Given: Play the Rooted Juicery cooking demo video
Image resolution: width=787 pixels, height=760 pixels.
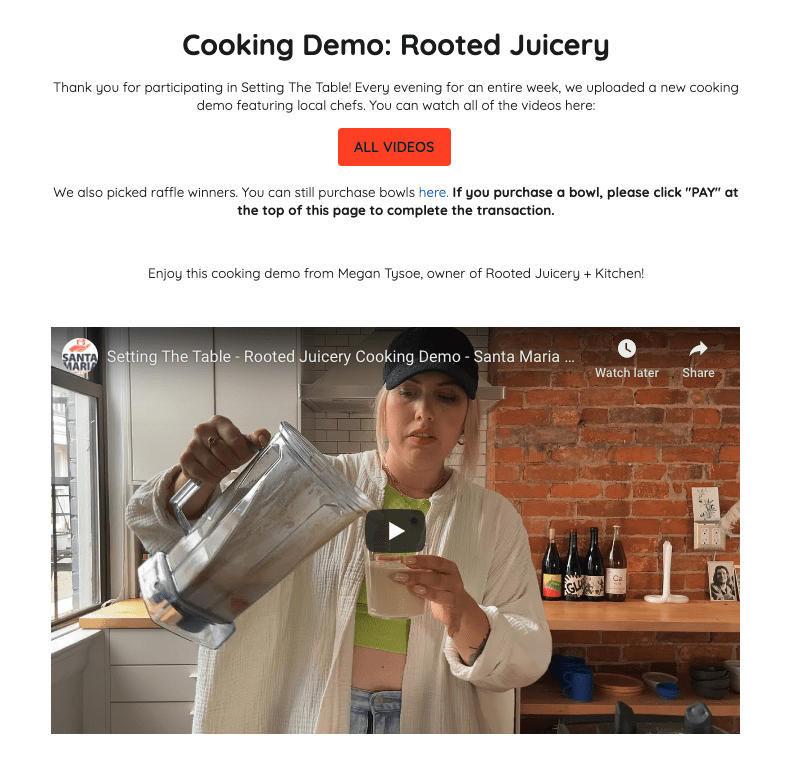Looking at the screenshot, I should point(395,531).
